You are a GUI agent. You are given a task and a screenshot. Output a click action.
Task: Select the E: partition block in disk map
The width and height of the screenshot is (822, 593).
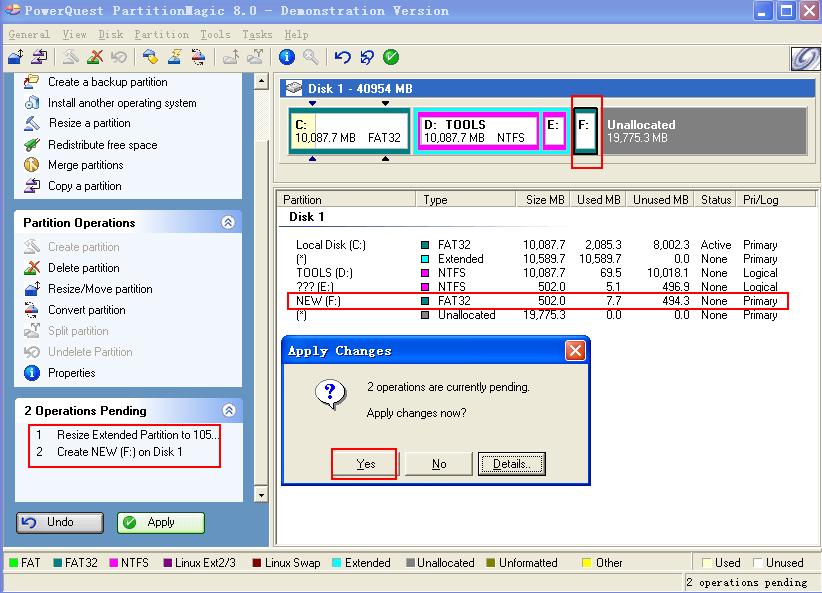pos(554,131)
